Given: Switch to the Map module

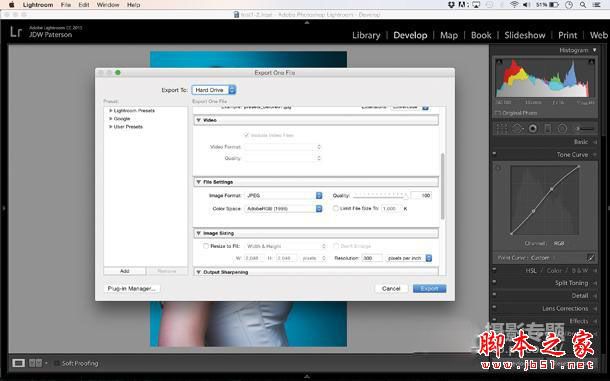Looking at the screenshot, I should (449, 35).
